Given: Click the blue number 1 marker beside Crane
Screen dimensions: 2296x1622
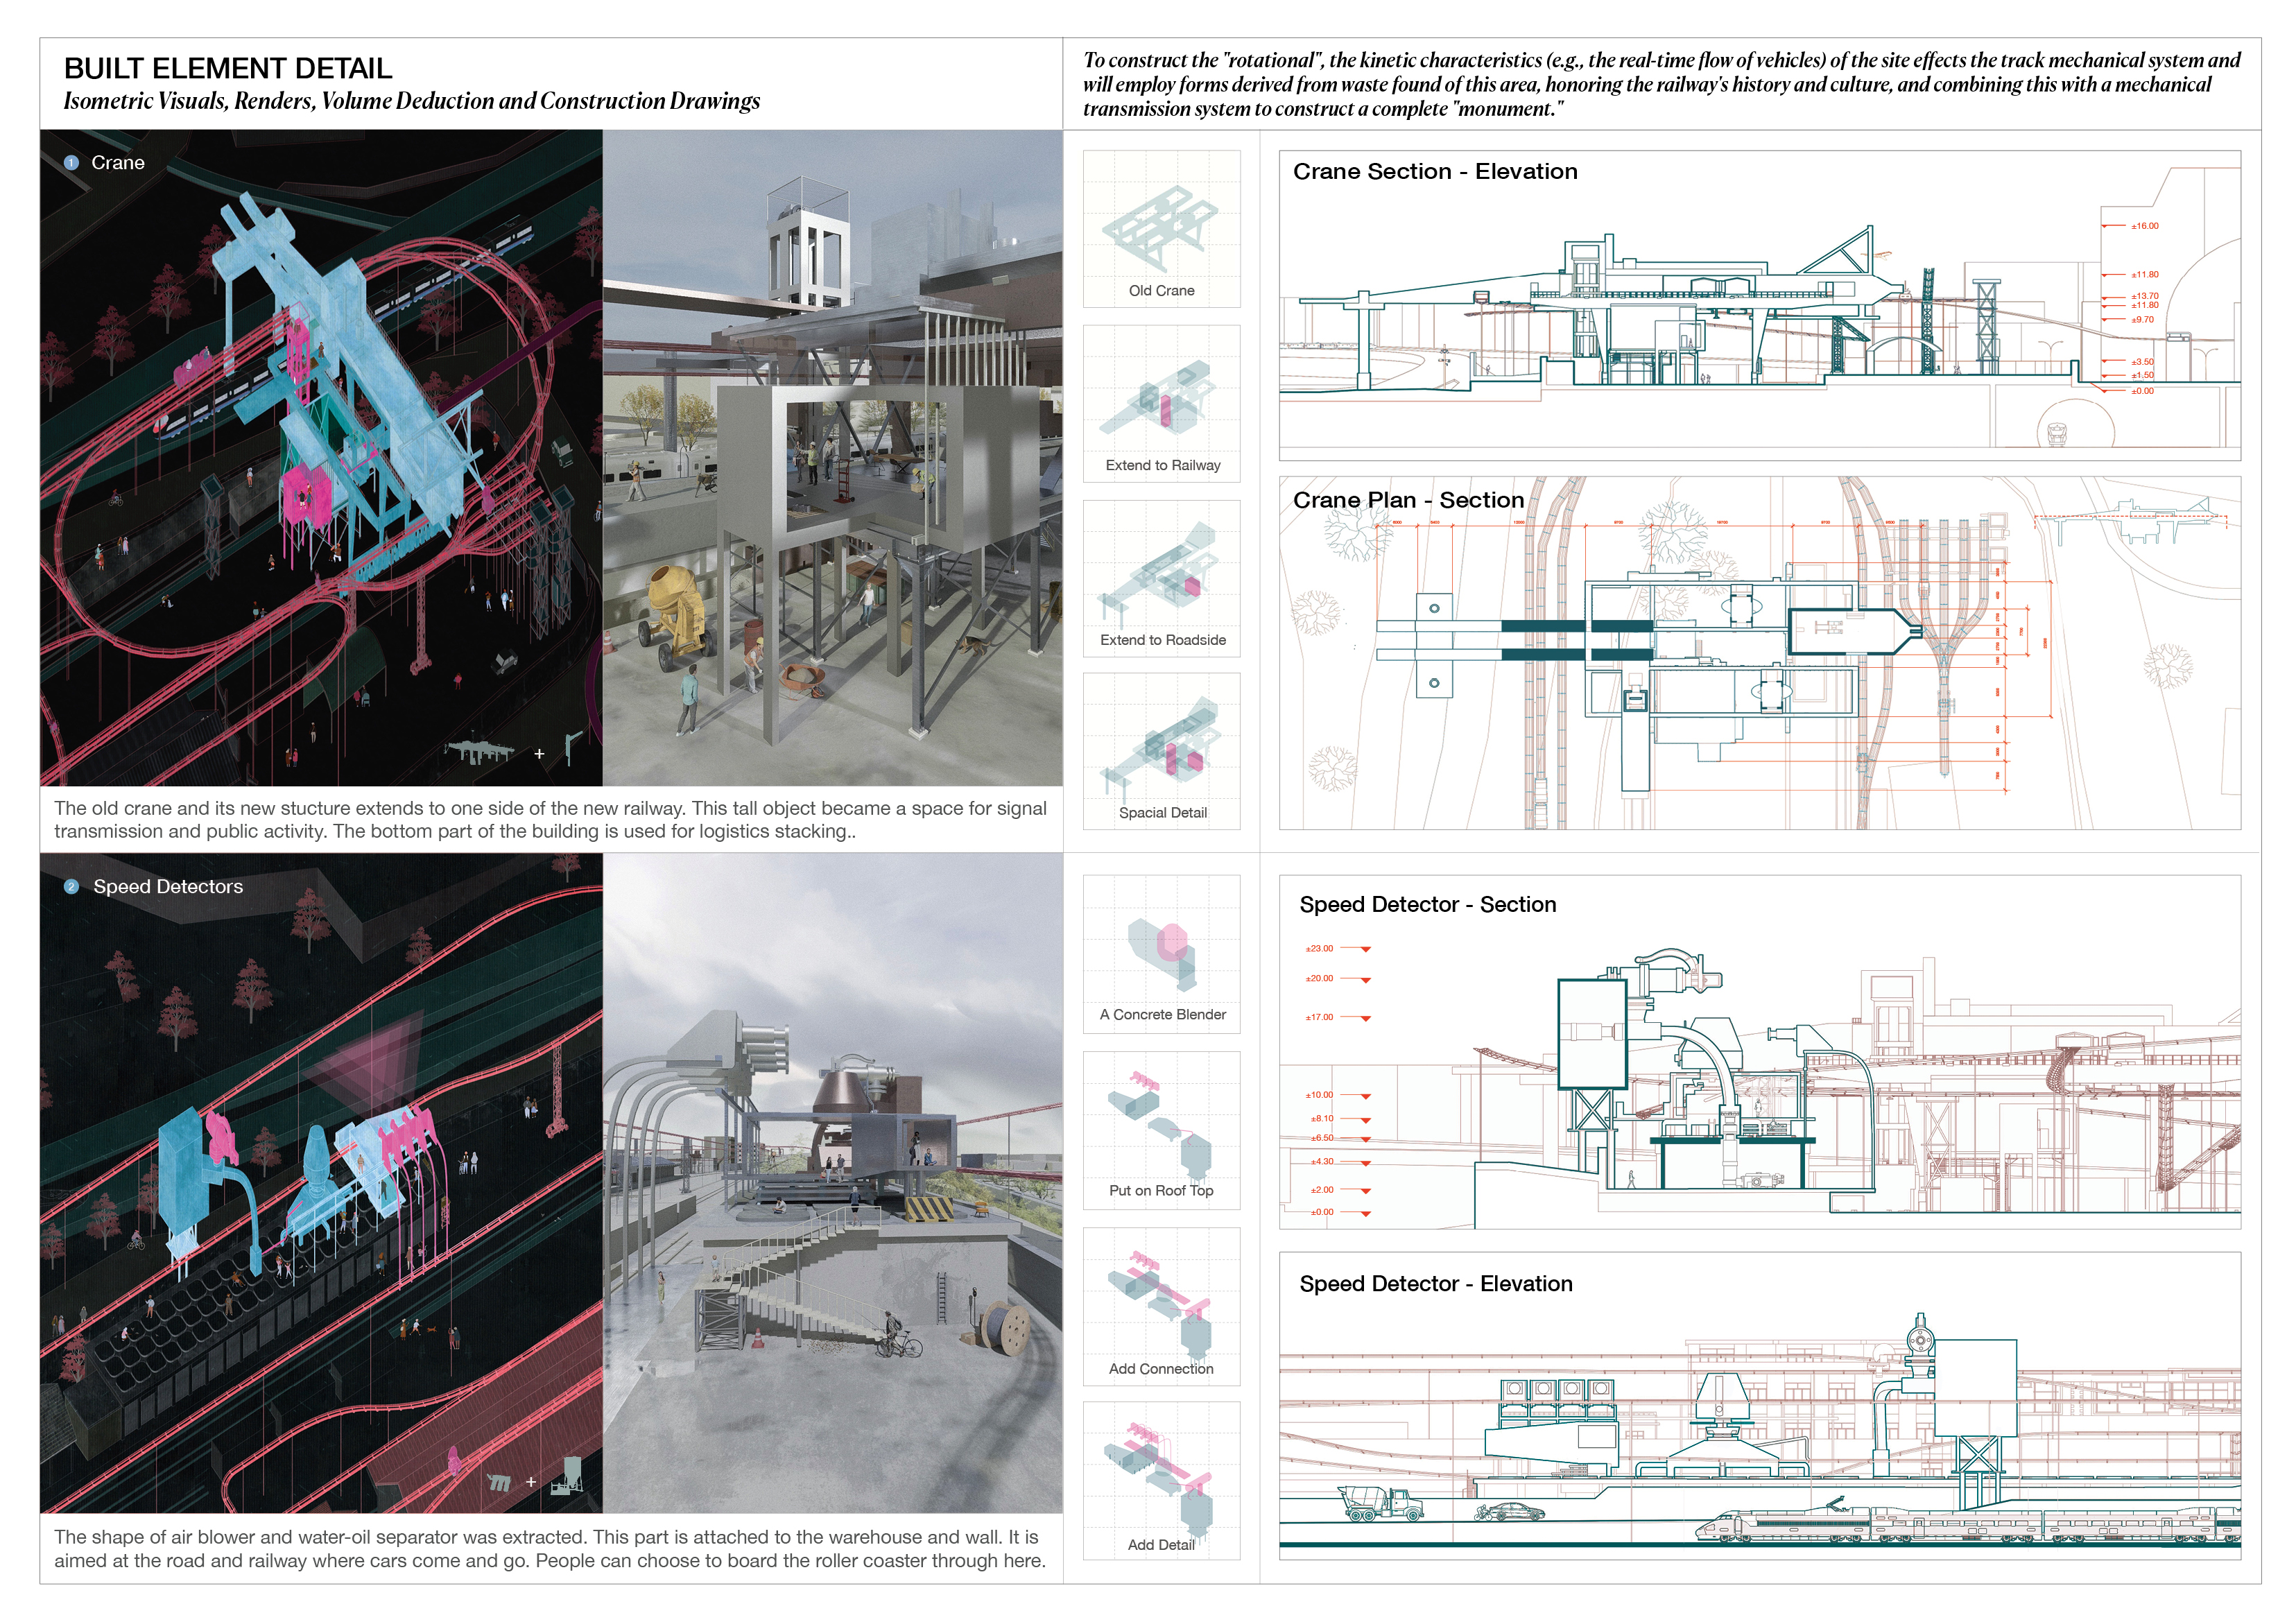Looking at the screenshot, I should 71,163.
